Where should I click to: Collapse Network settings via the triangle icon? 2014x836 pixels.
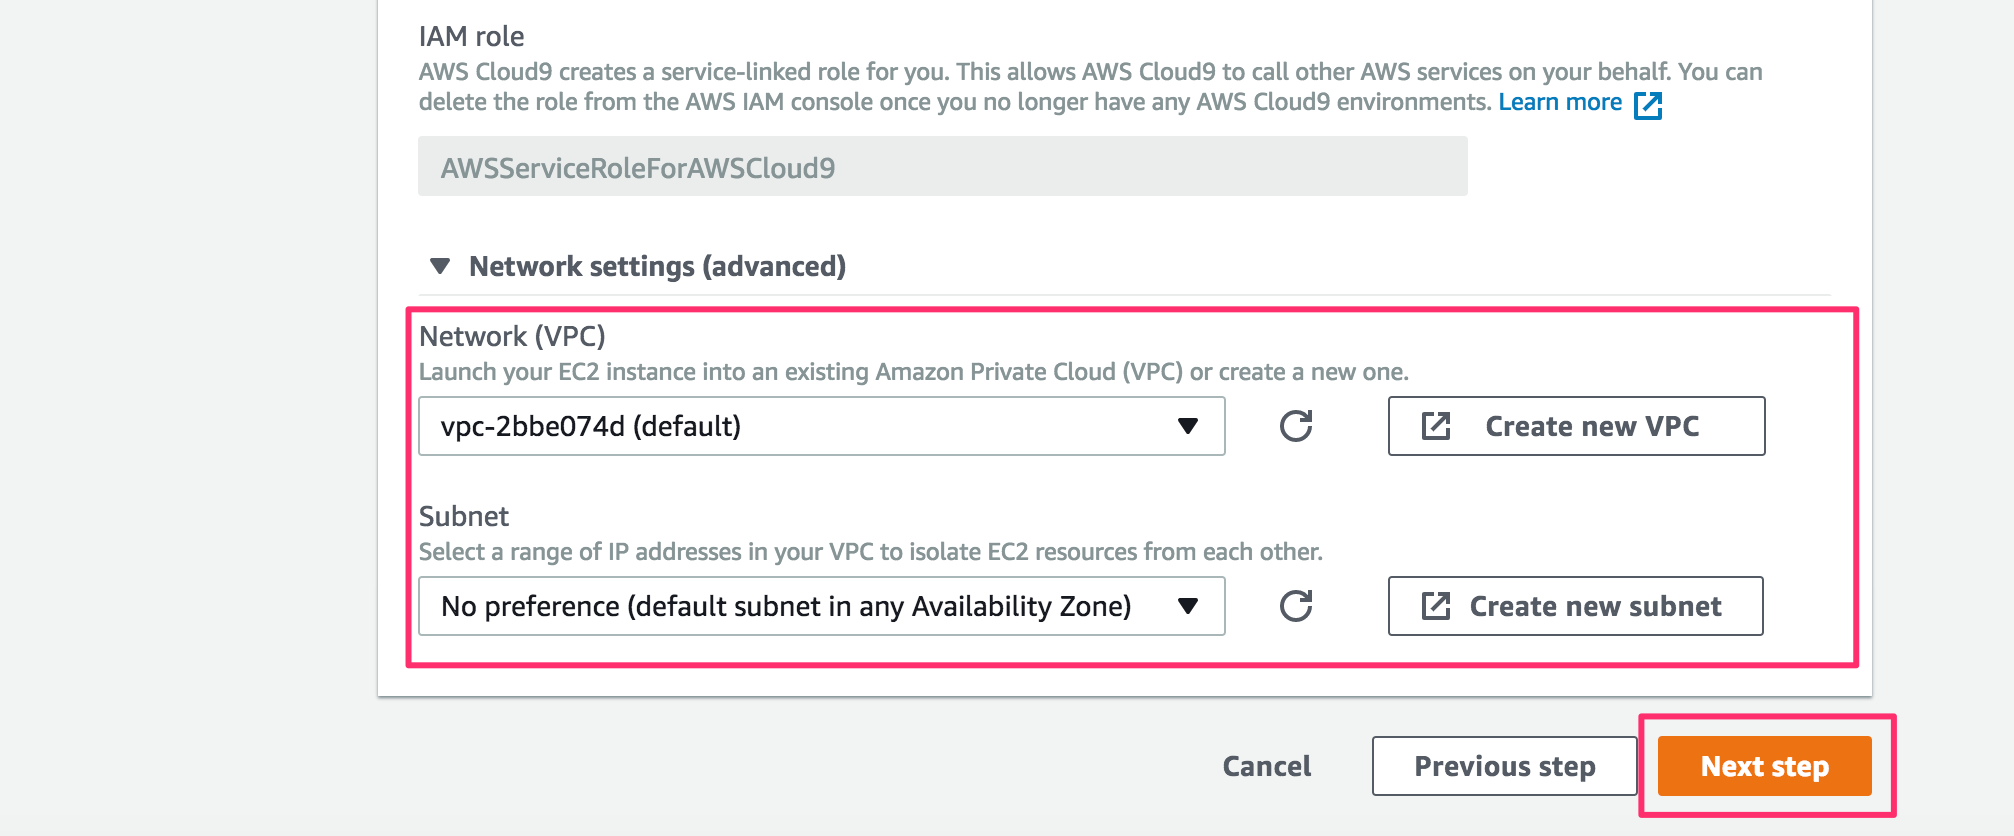pyautogui.click(x=439, y=267)
